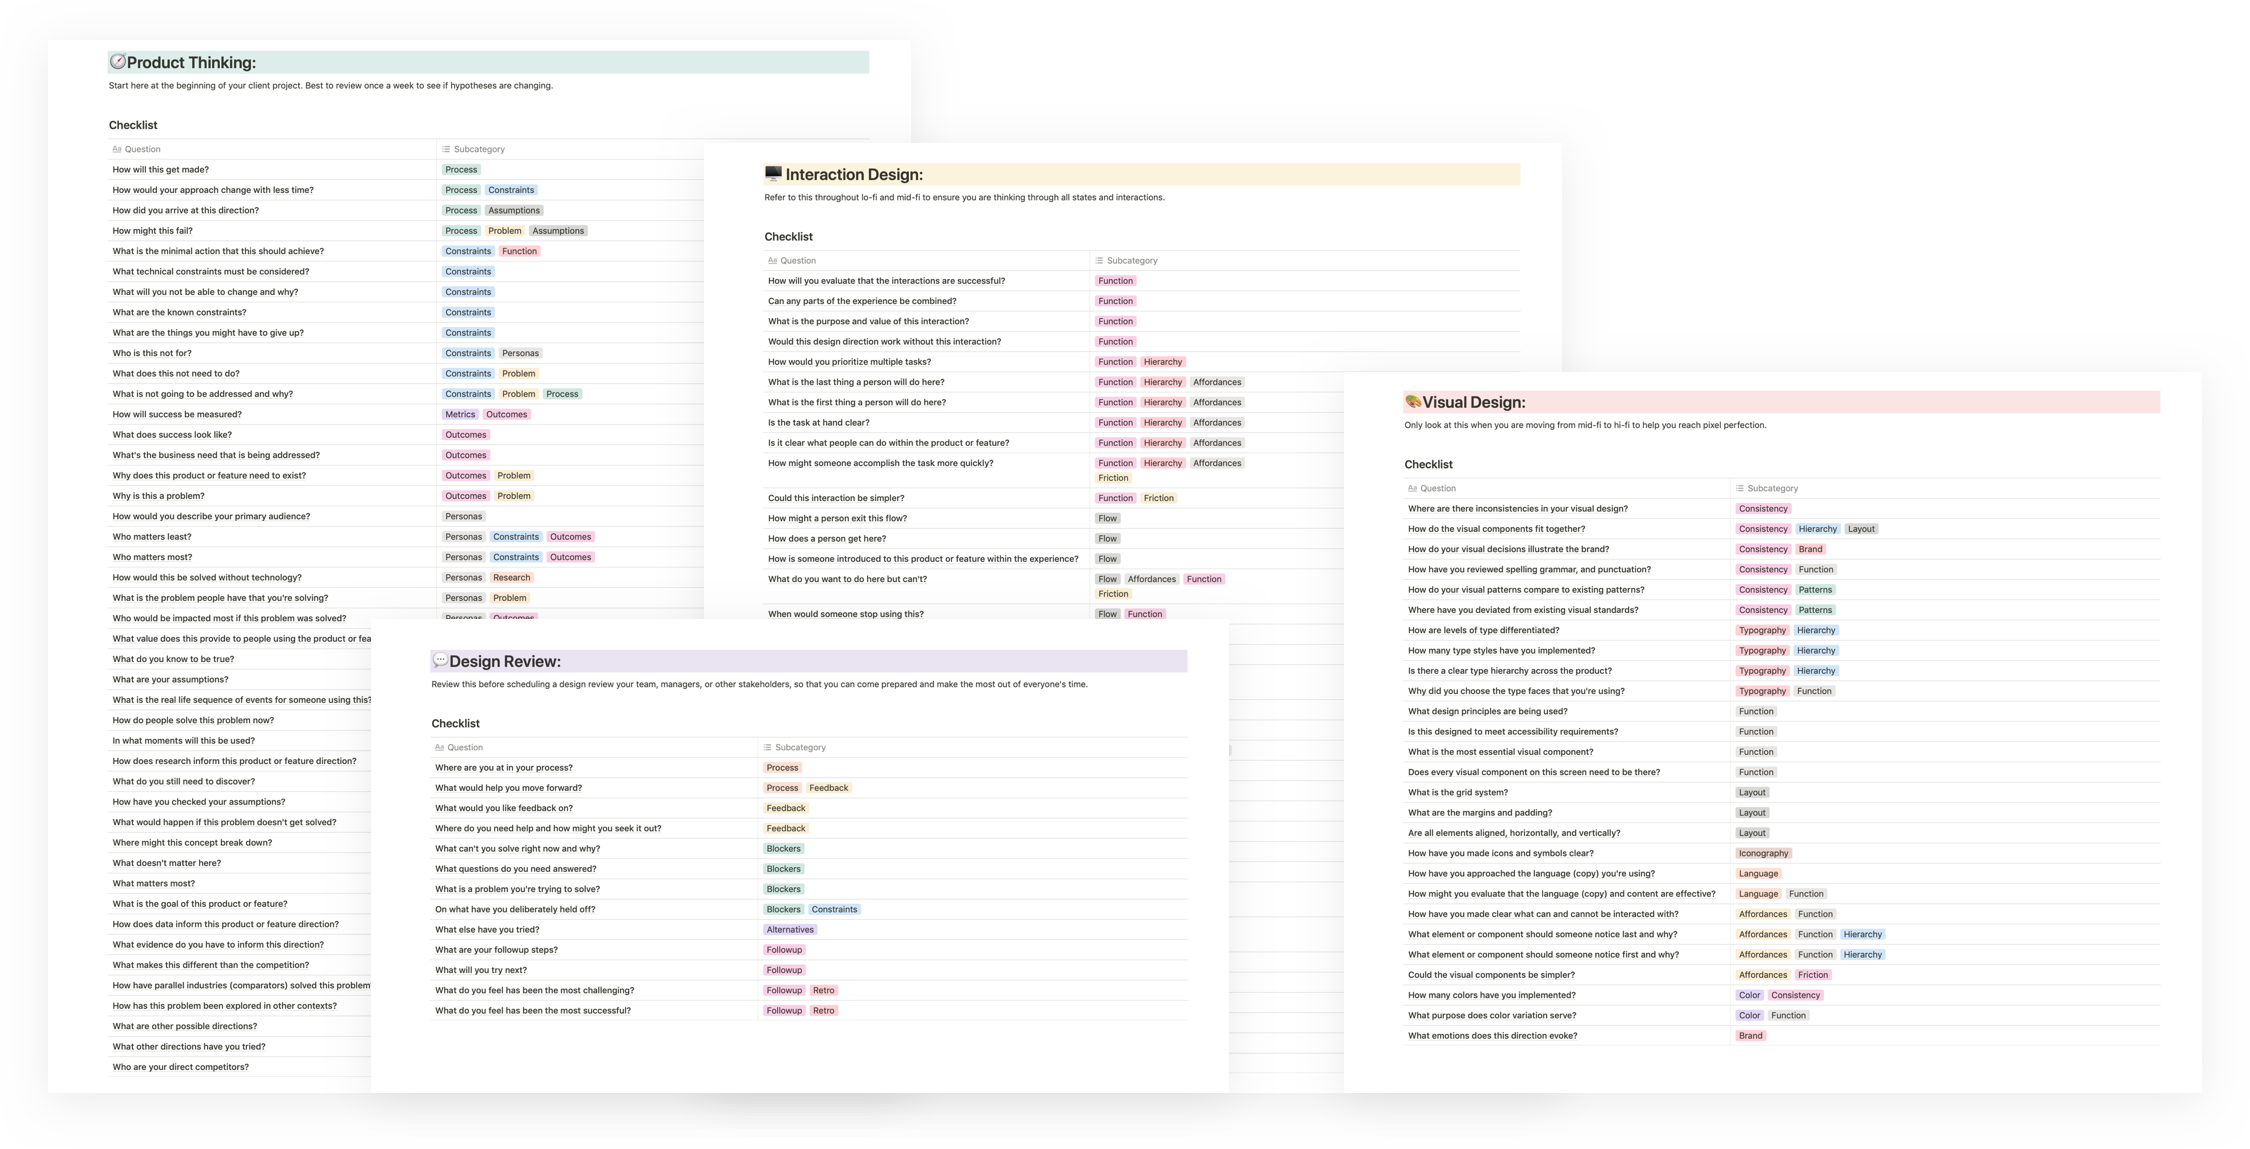The width and height of the screenshot is (2250, 1149).
Task: Open the row 'How might a person exit this flow?'
Action: (x=837, y=519)
